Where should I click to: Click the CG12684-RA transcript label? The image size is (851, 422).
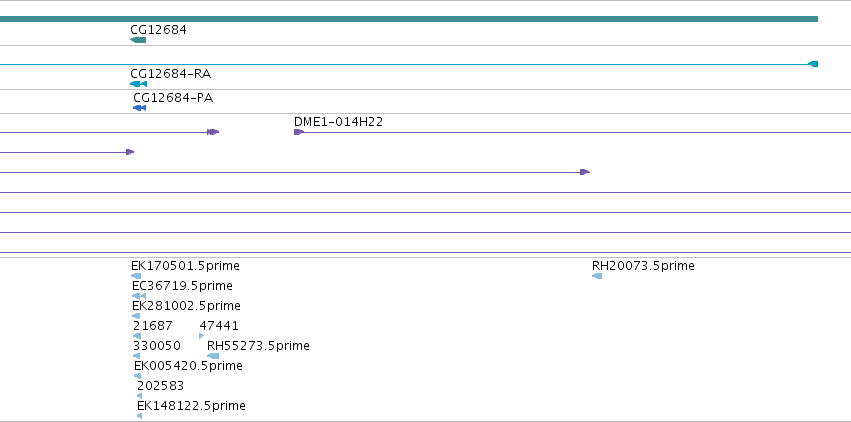coord(170,74)
